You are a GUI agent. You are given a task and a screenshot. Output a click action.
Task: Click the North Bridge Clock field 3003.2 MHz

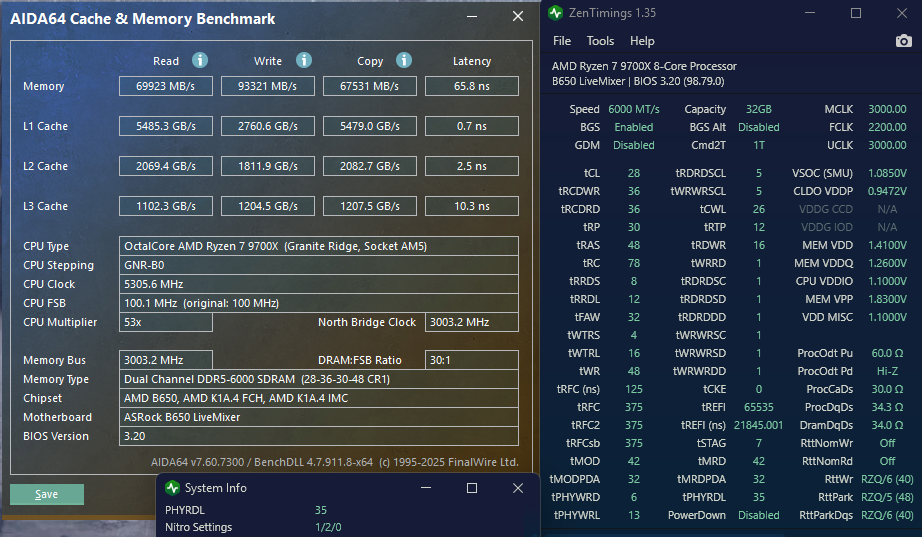coord(472,322)
